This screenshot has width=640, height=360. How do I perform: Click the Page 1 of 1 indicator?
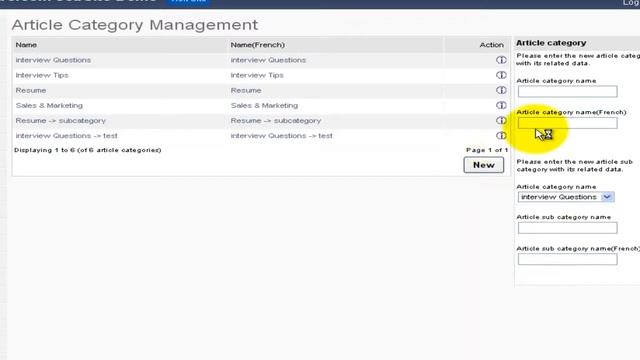[x=487, y=150]
